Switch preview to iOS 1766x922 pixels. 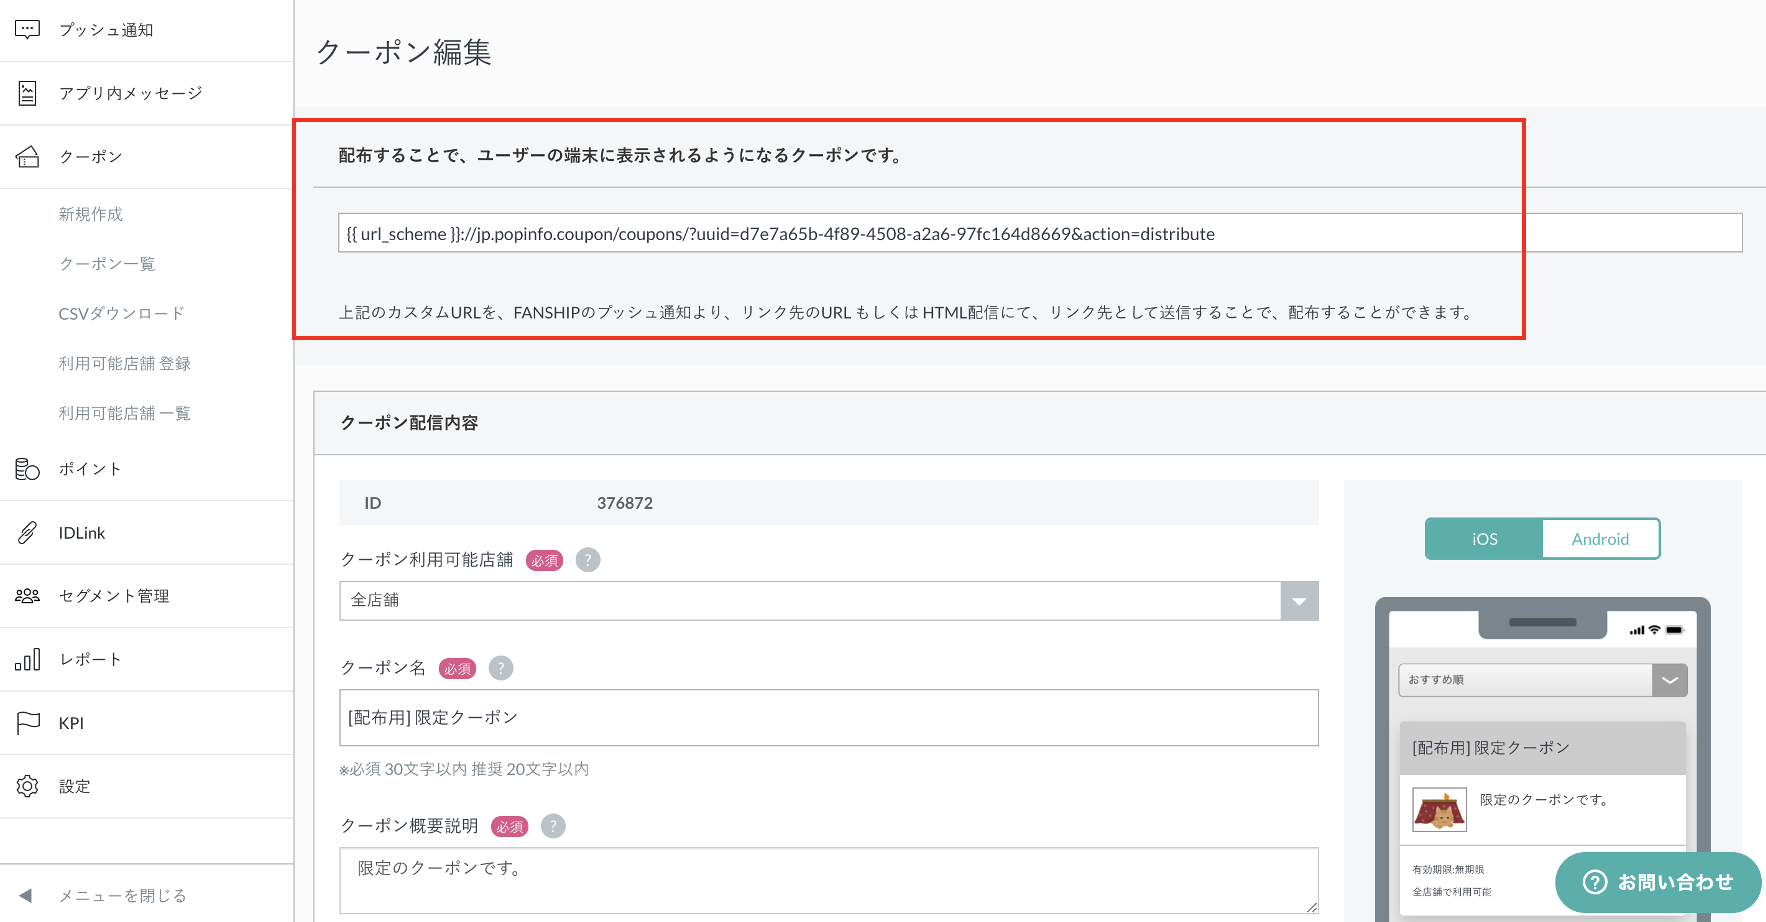coord(1484,539)
